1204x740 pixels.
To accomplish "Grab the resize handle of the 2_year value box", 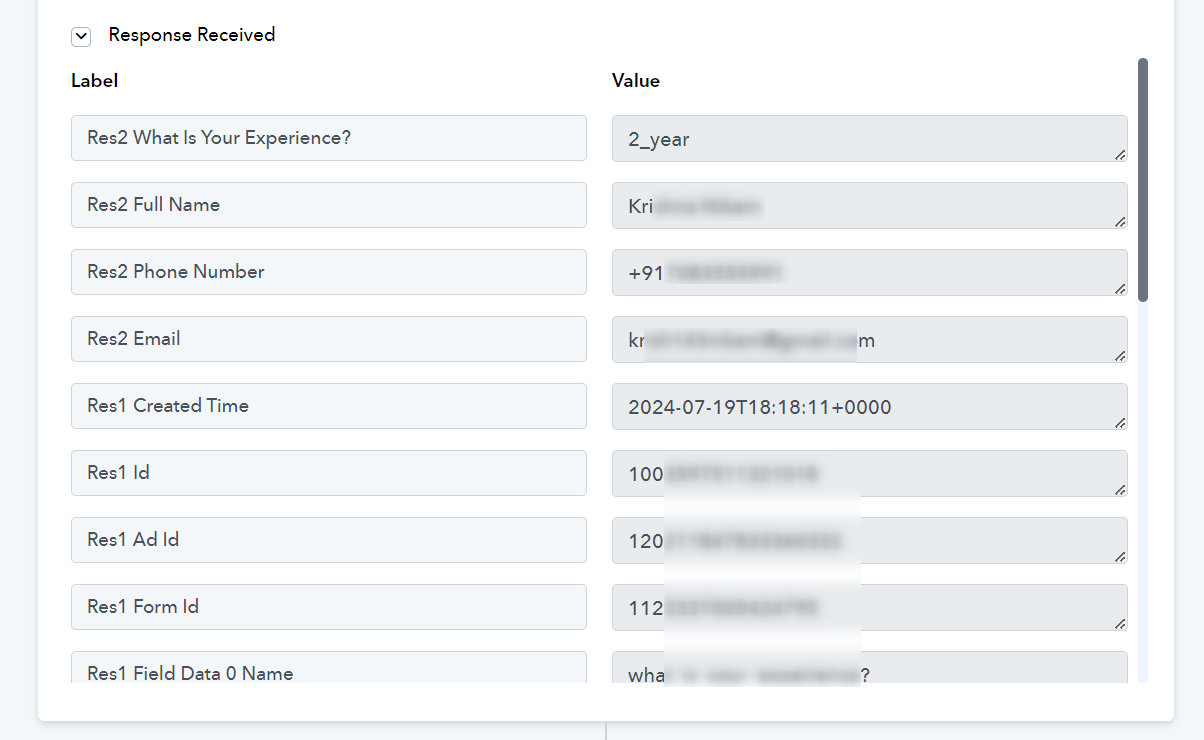I will point(1120,154).
